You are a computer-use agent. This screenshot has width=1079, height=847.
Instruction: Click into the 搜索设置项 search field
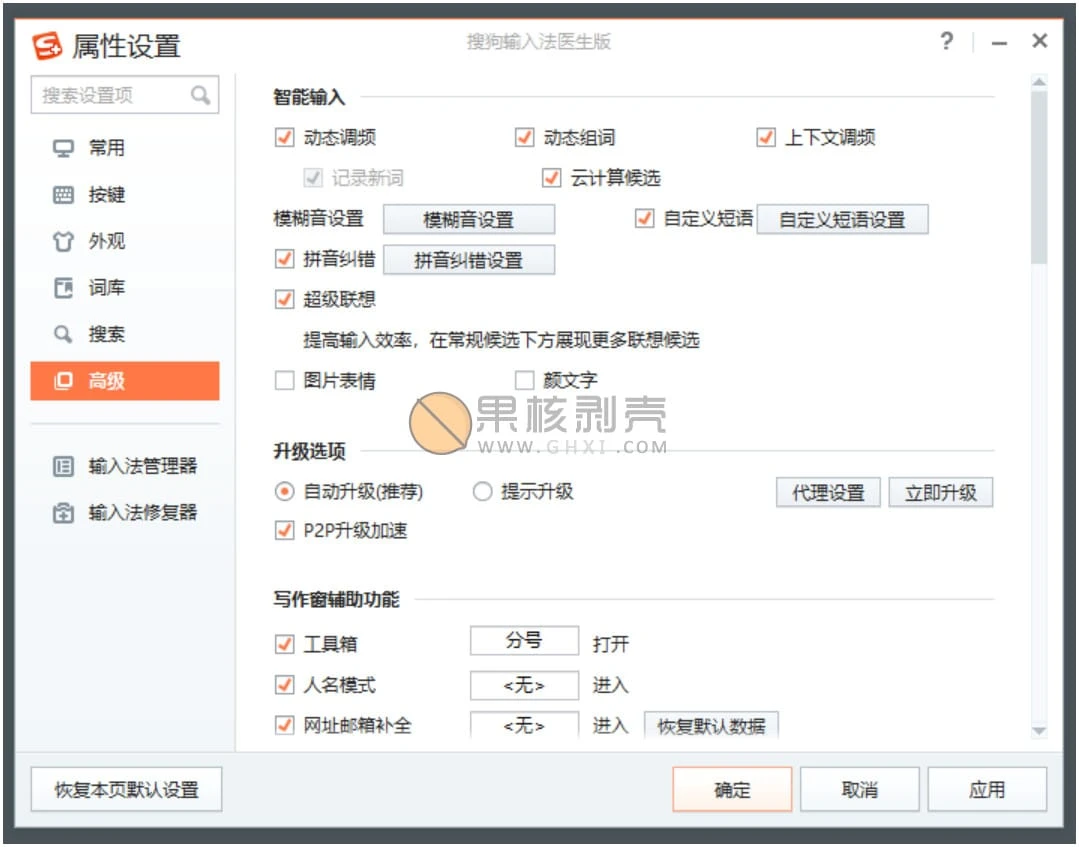pyautogui.click(x=112, y=96)
